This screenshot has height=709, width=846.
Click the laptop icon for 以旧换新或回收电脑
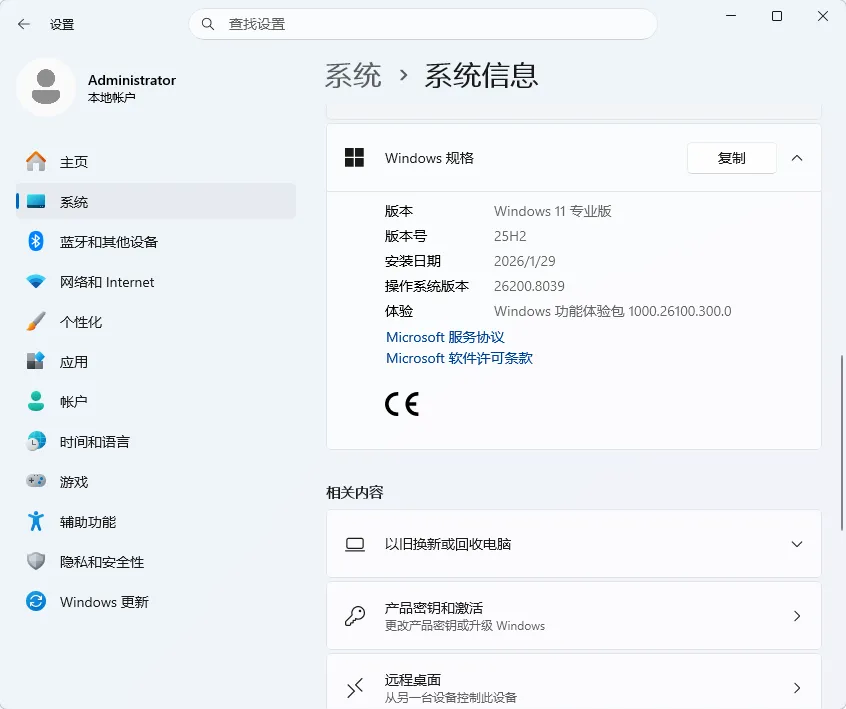point(354,544)
